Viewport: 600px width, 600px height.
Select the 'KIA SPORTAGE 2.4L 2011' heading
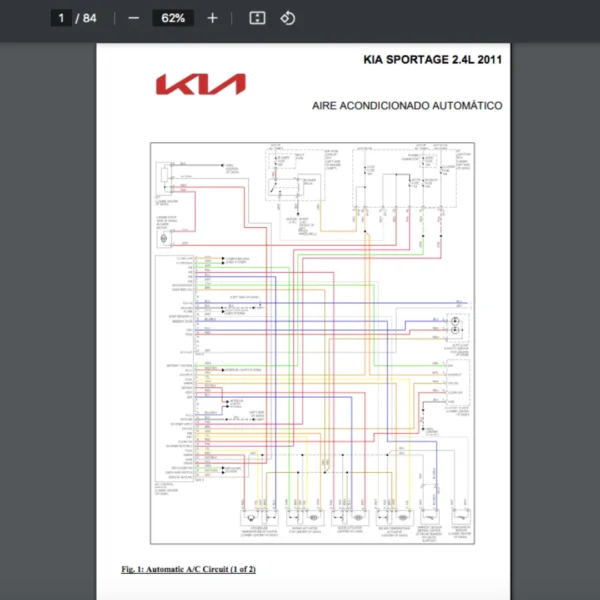[x=432, y=60]
